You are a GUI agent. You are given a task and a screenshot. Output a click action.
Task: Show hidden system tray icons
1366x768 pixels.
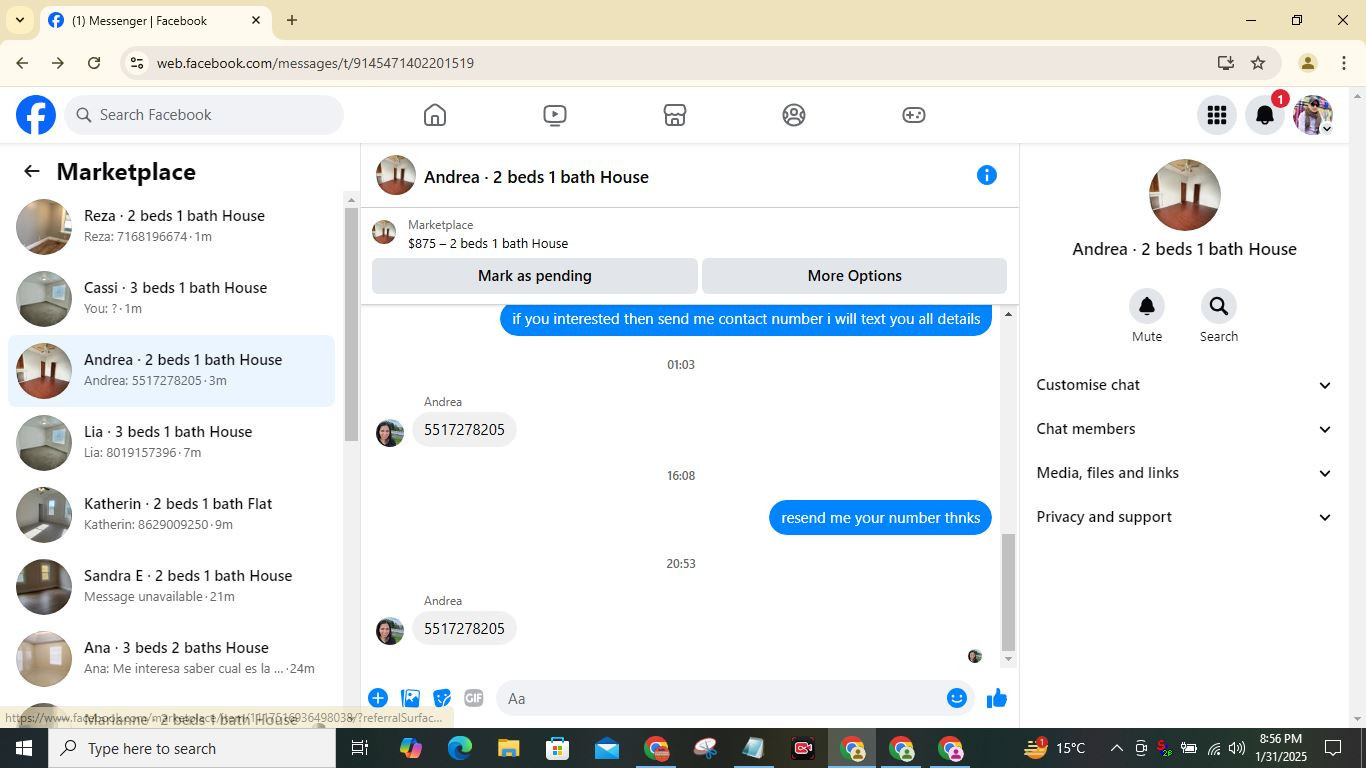click(1116, 748)
